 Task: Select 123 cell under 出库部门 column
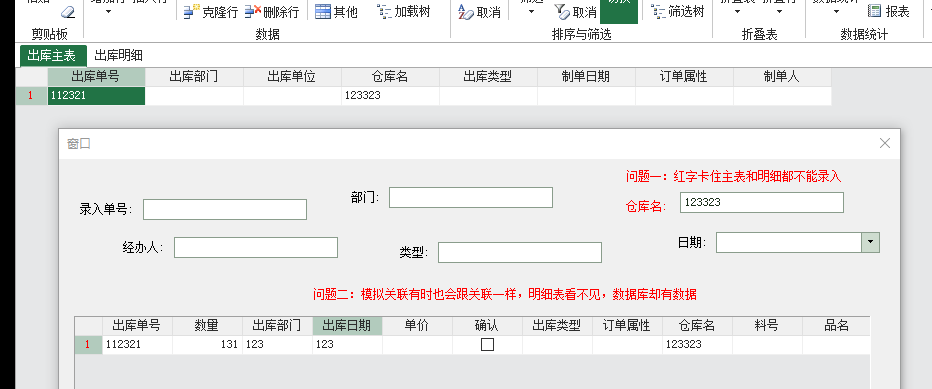click(x=278, y=345)
